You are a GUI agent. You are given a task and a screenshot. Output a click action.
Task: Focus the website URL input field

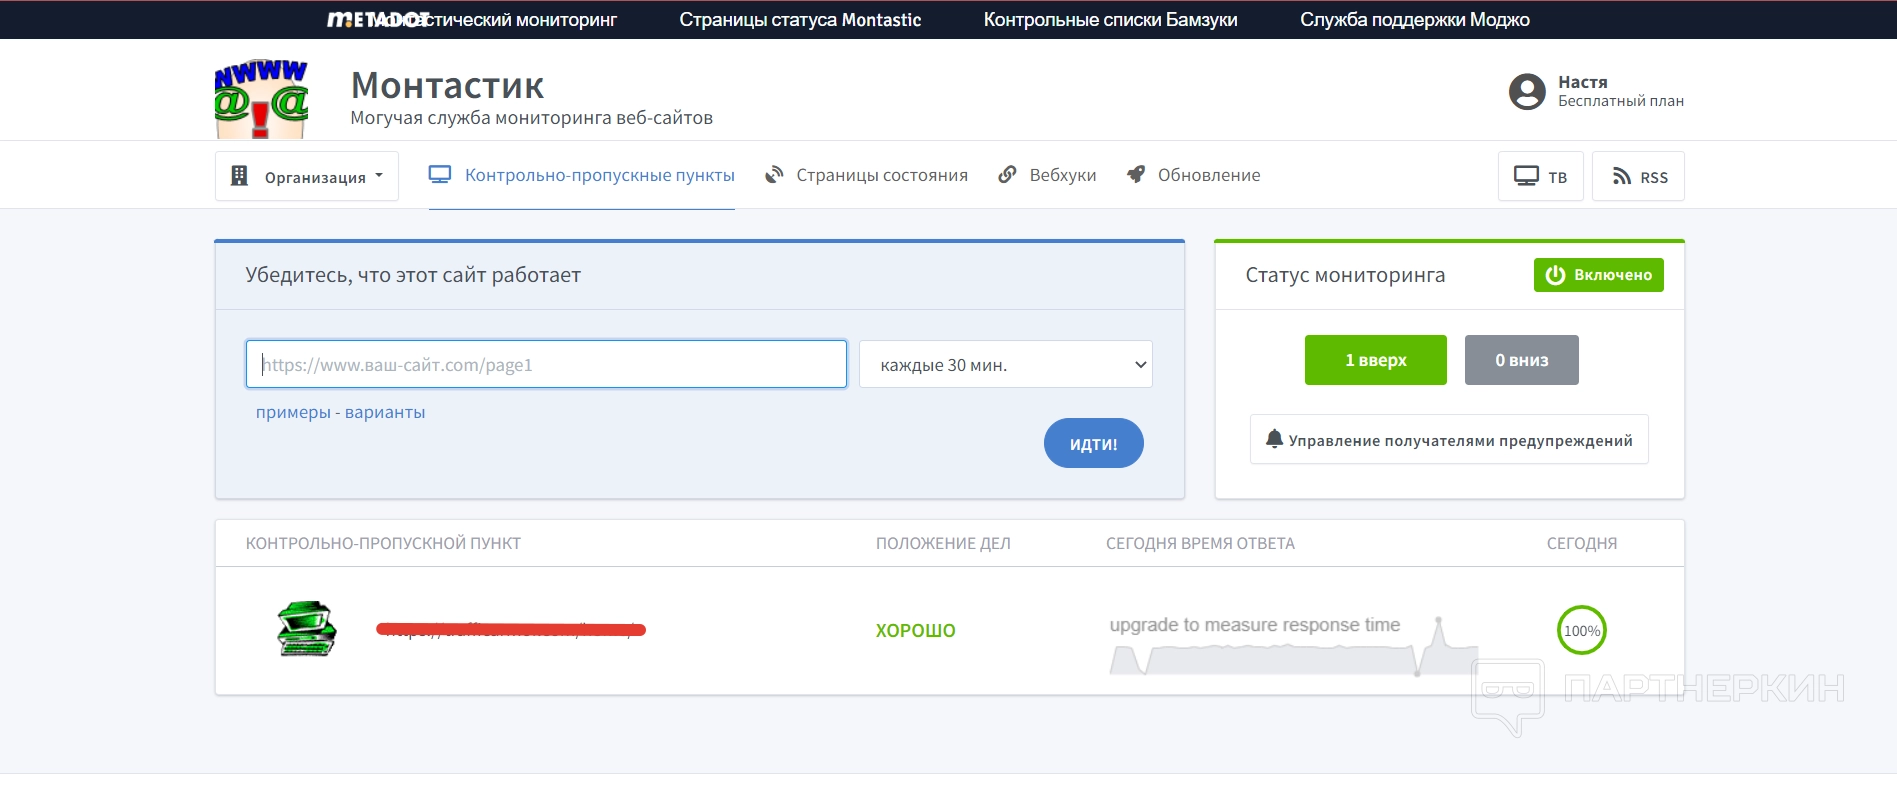point(546,364)
